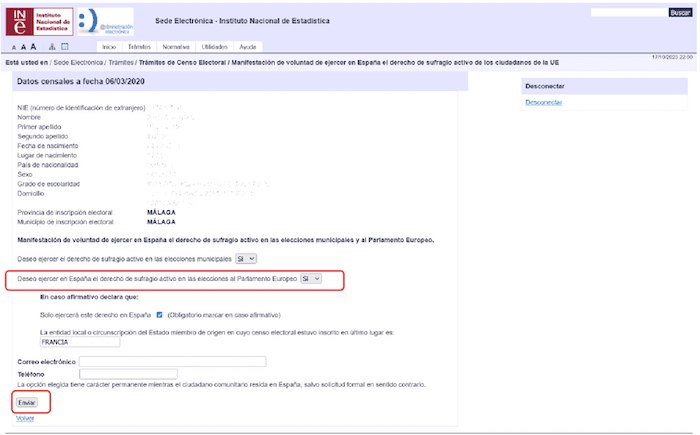Click the NIE label text
The width and height of the screenshot is (700, 435).
pos(81,108)
